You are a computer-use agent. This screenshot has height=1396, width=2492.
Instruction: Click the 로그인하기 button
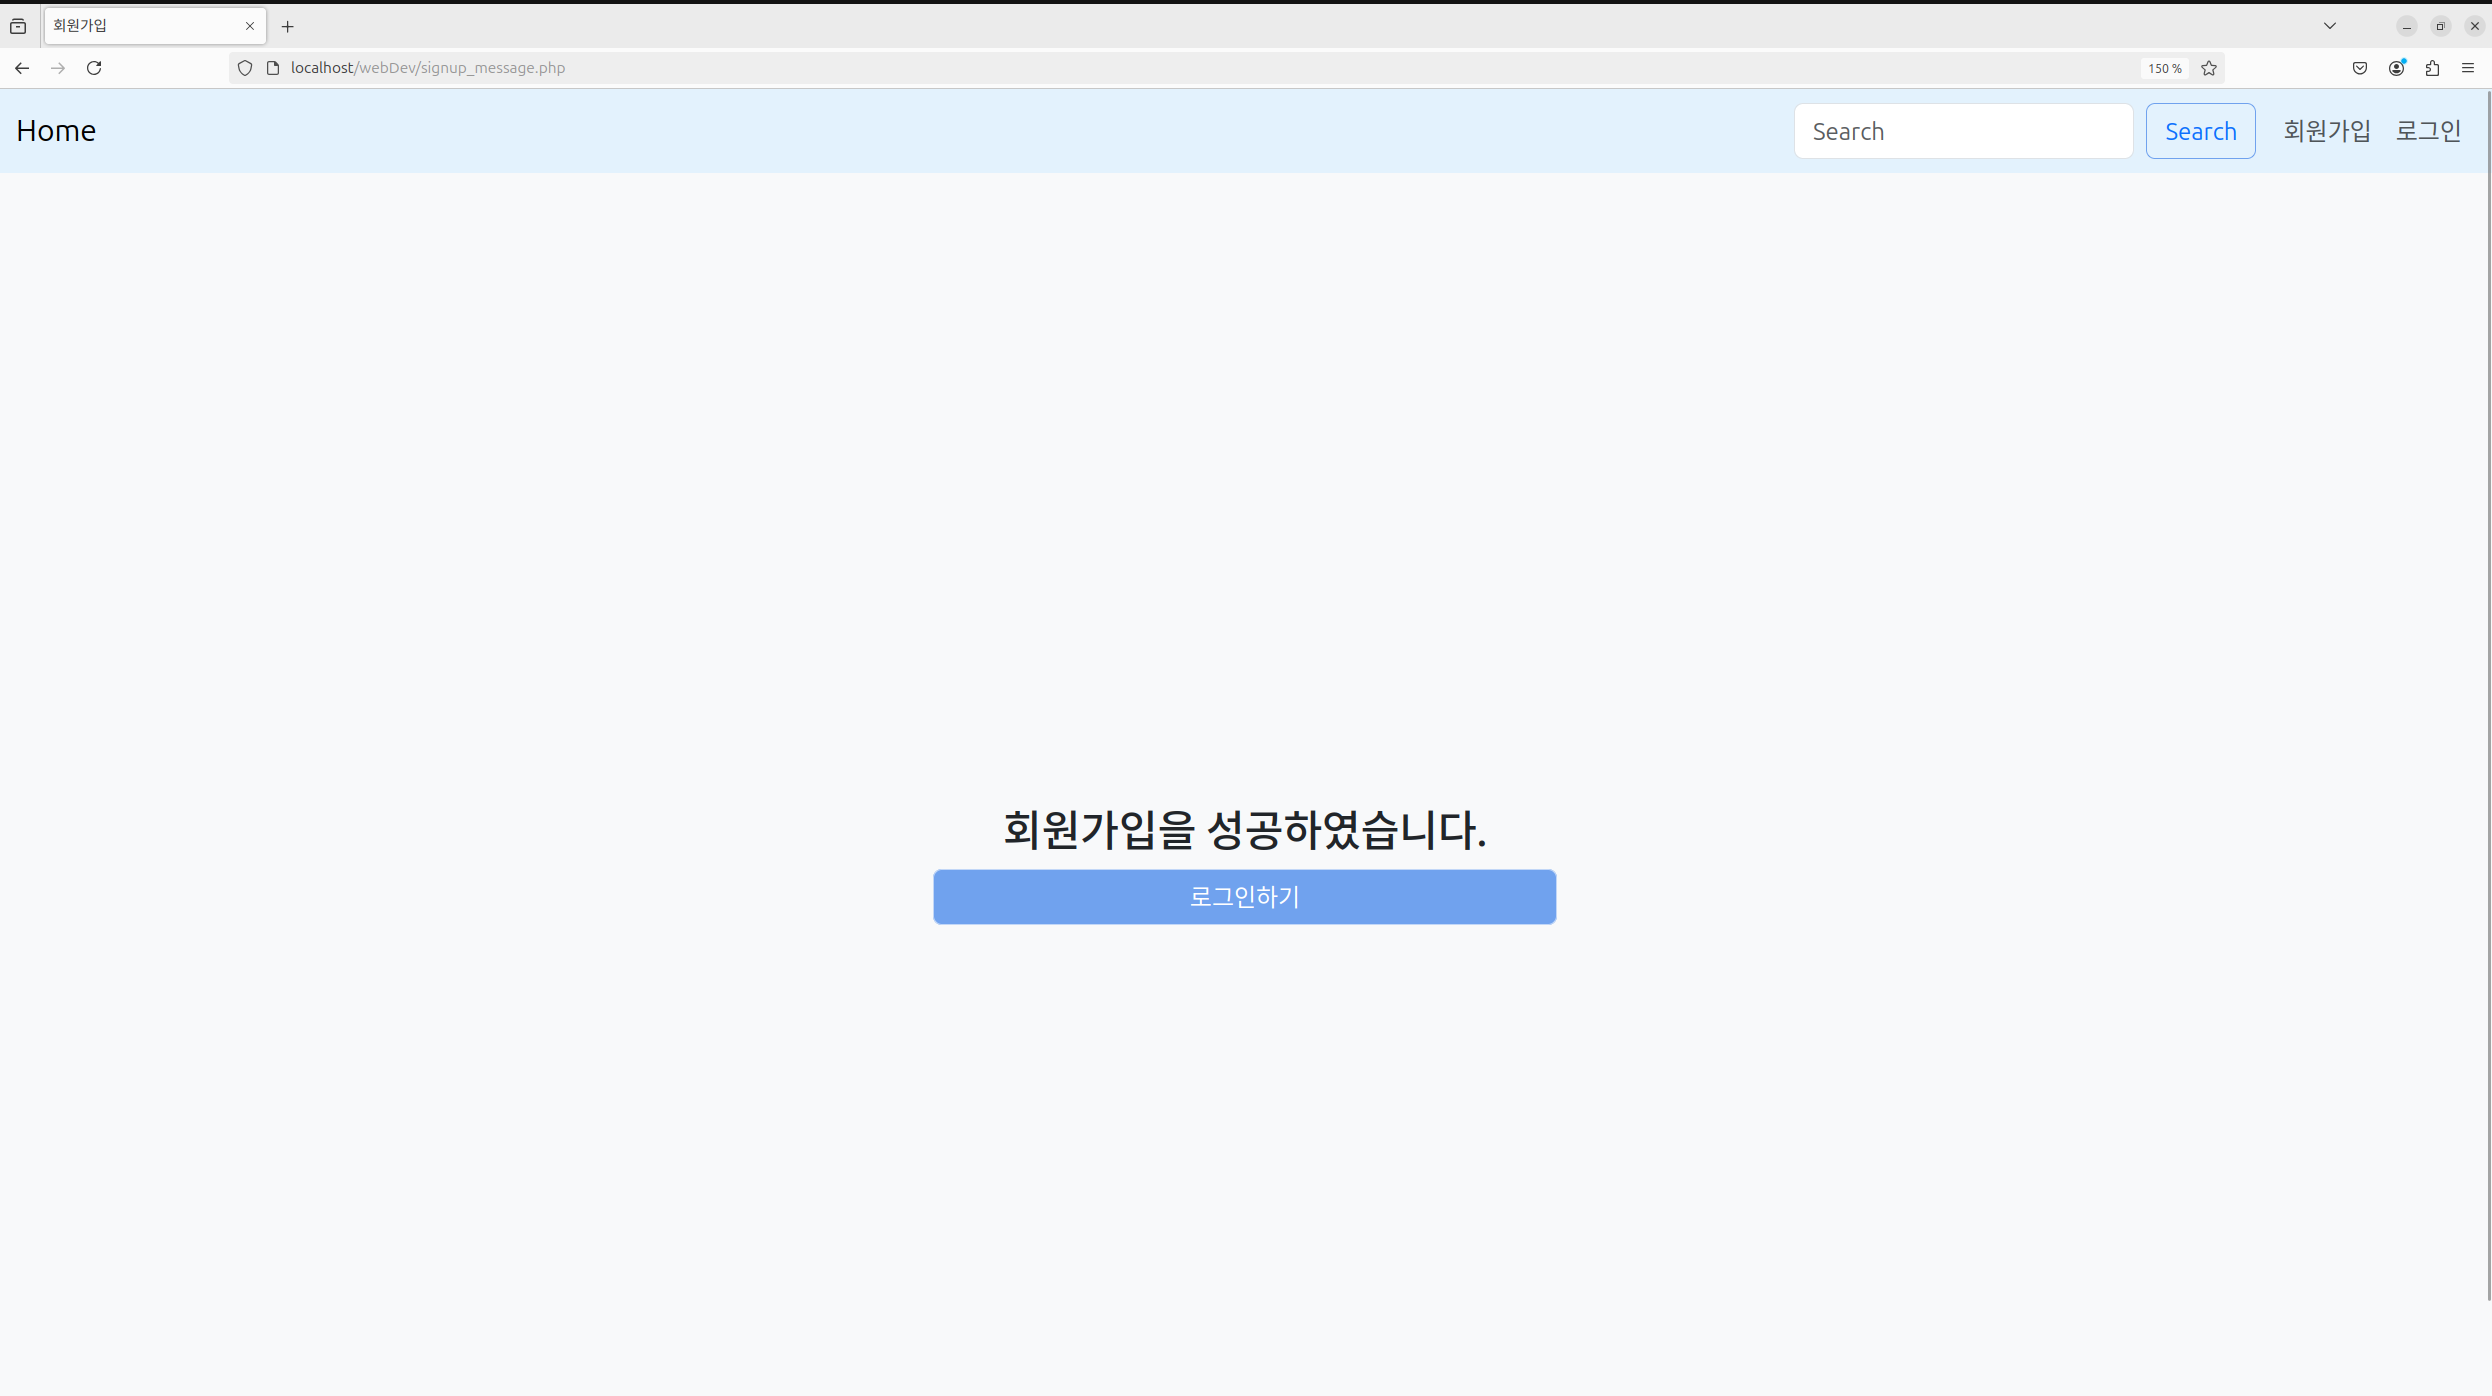(1244, 897)
